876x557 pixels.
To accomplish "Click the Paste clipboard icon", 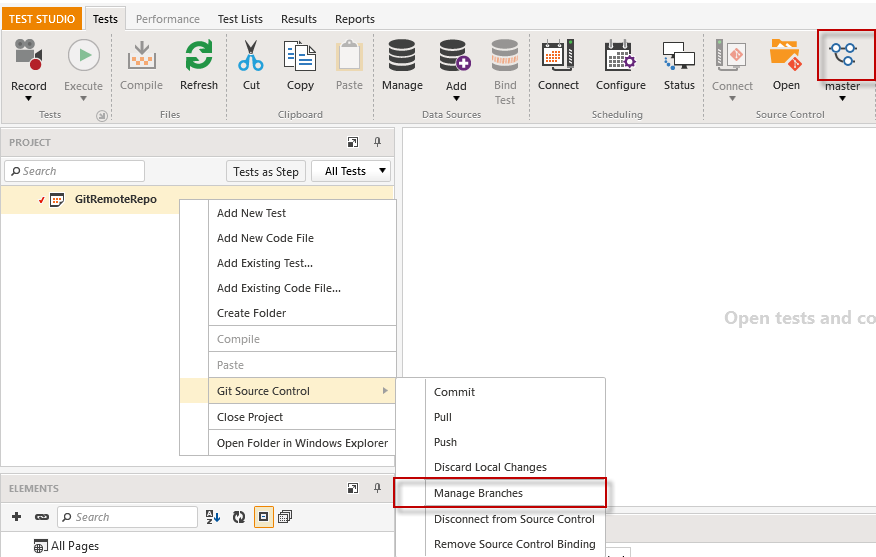I will [x=349, y=55].
